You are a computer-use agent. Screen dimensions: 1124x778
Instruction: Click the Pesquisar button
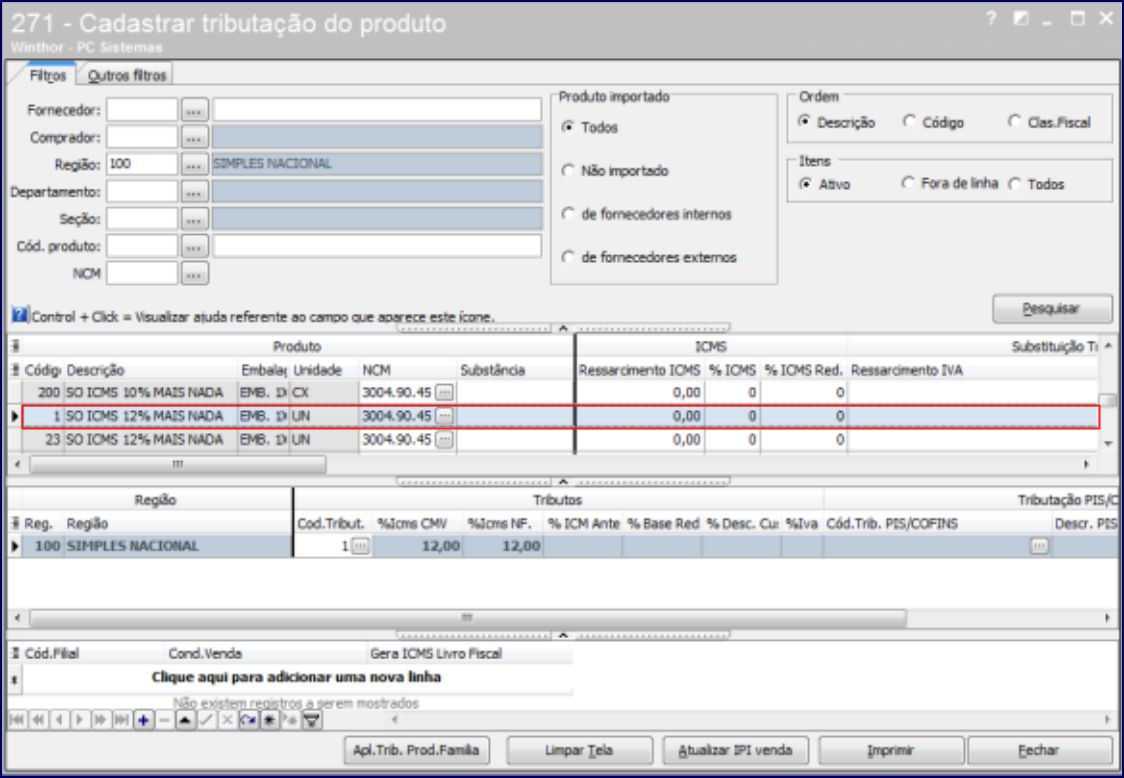point(1052,308)
